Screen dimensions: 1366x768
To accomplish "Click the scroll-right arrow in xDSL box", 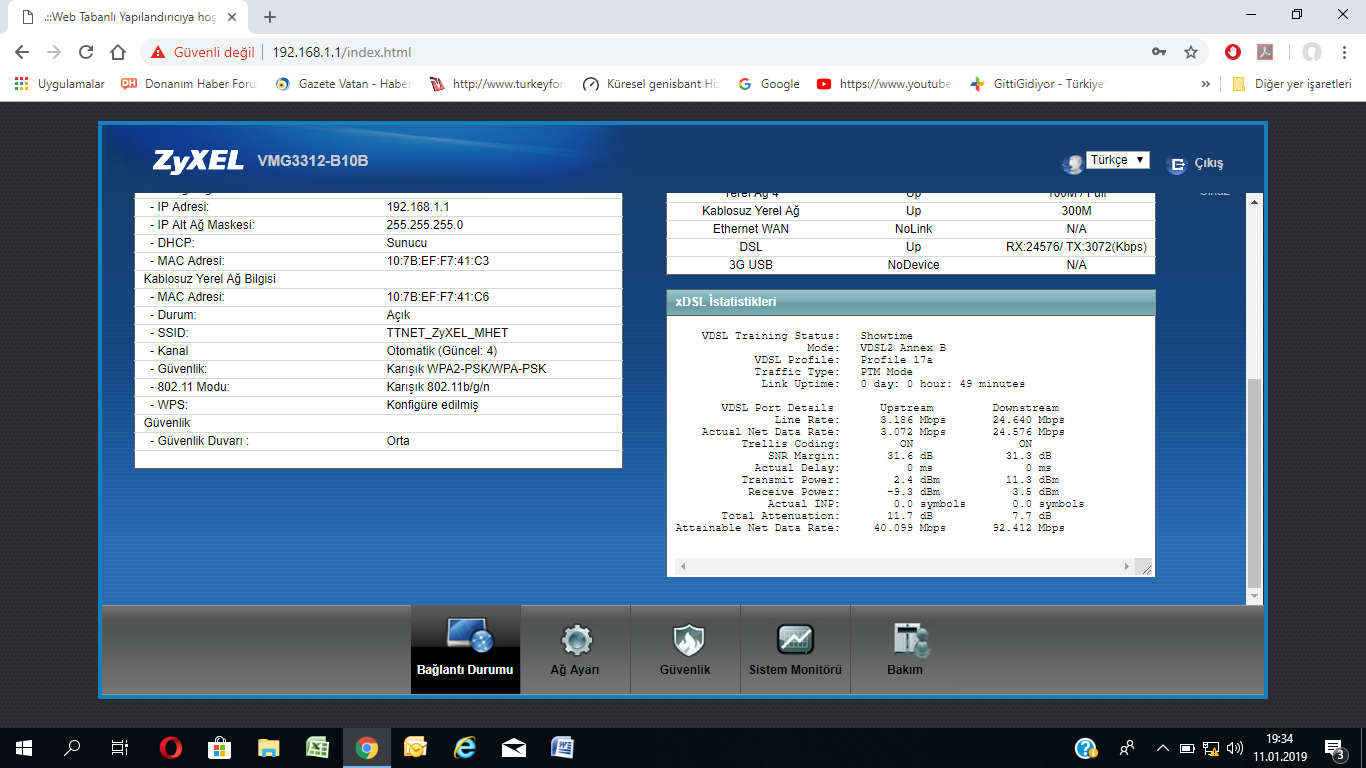I will (1128, 567).
